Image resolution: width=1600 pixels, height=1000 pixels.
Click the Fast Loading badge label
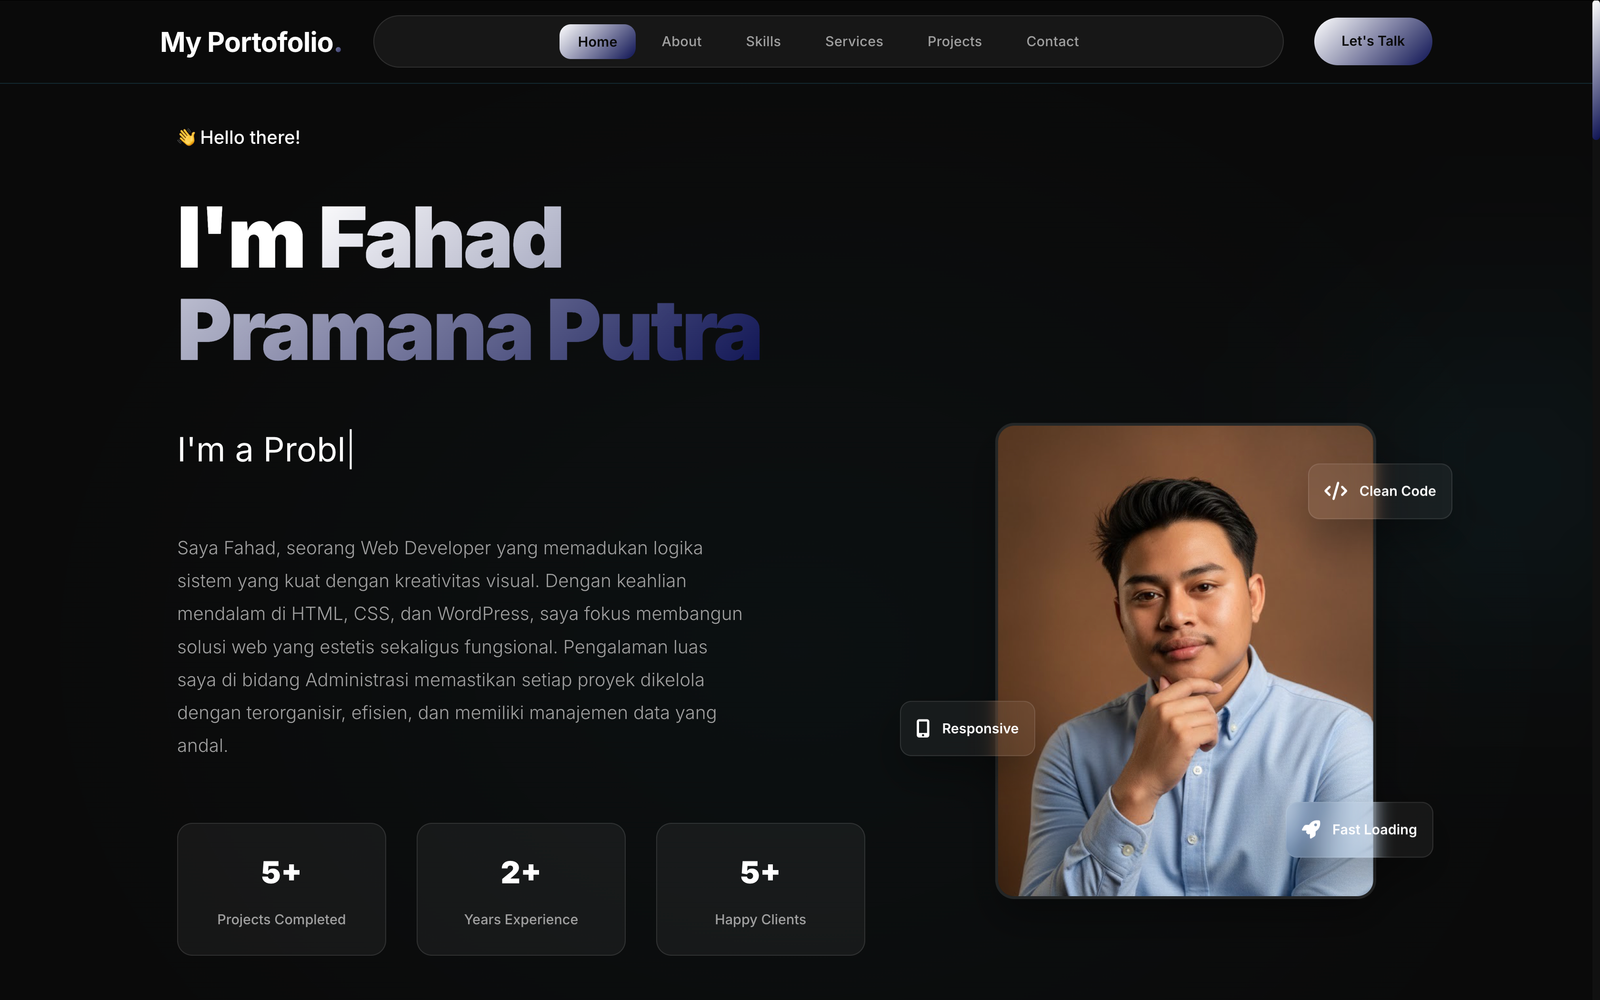[1374, 830]
